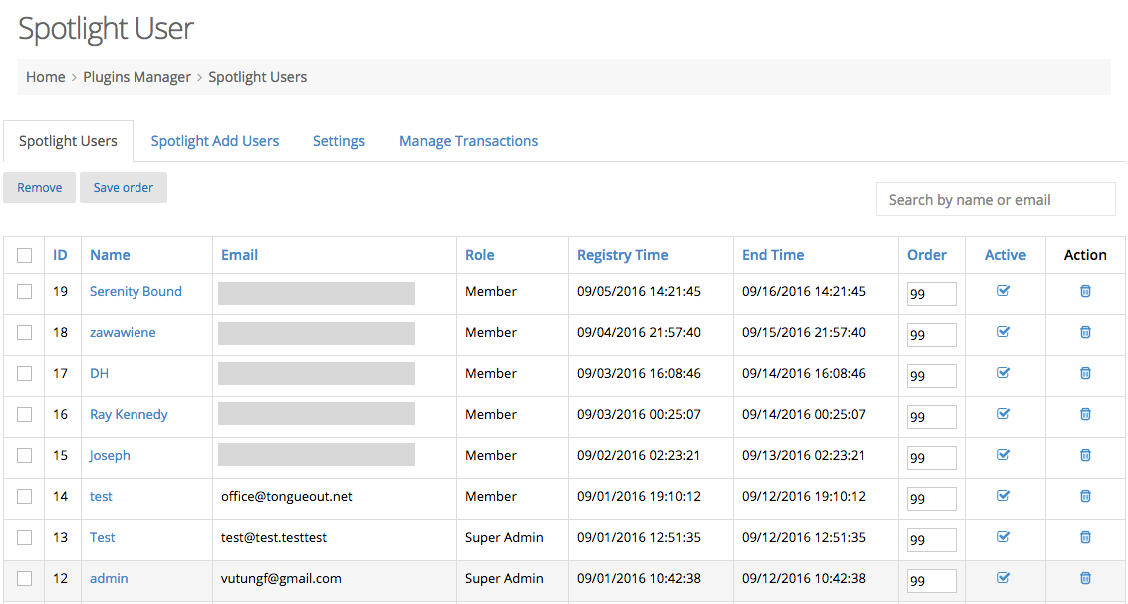Toggle active status for Ray Kennedy
Image resolution: width=1128 pixels, height=604 pixels.
tap(1004, 413)
